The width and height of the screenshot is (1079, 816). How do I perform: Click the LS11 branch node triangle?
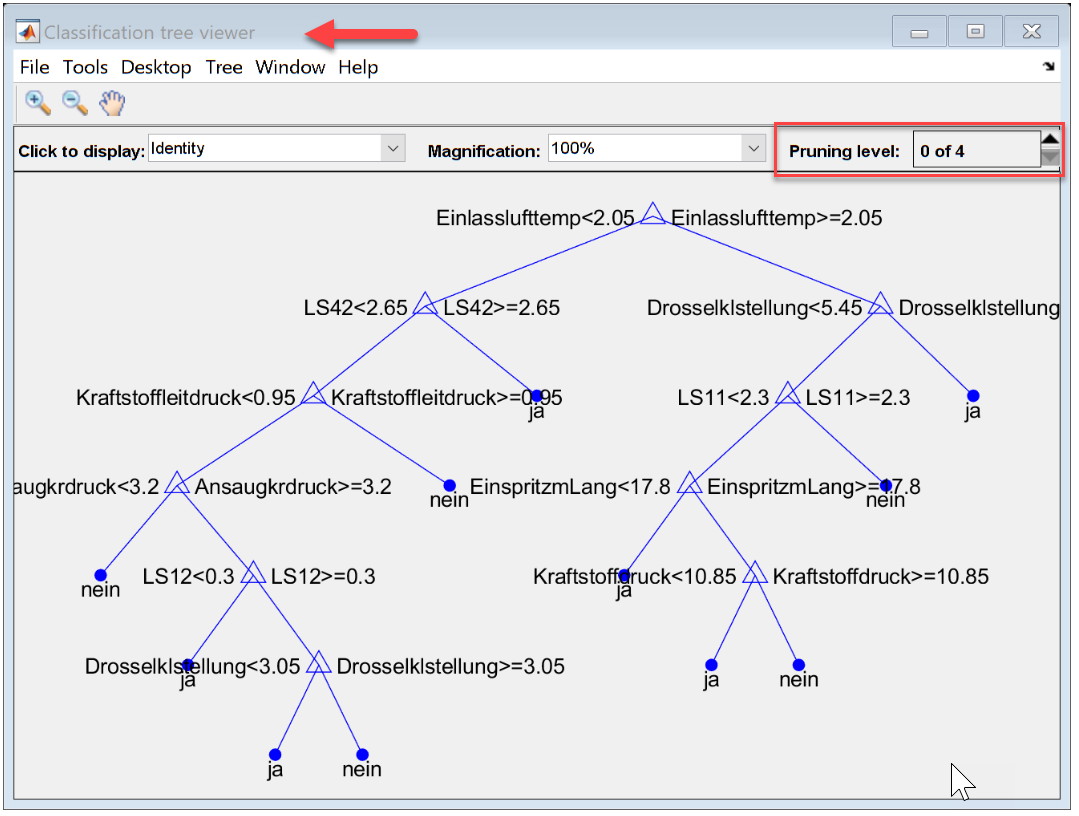[788, 394]
